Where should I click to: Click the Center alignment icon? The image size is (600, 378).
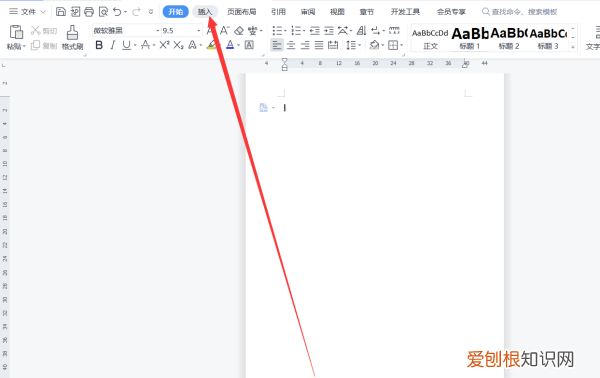(x=291, y=46)
